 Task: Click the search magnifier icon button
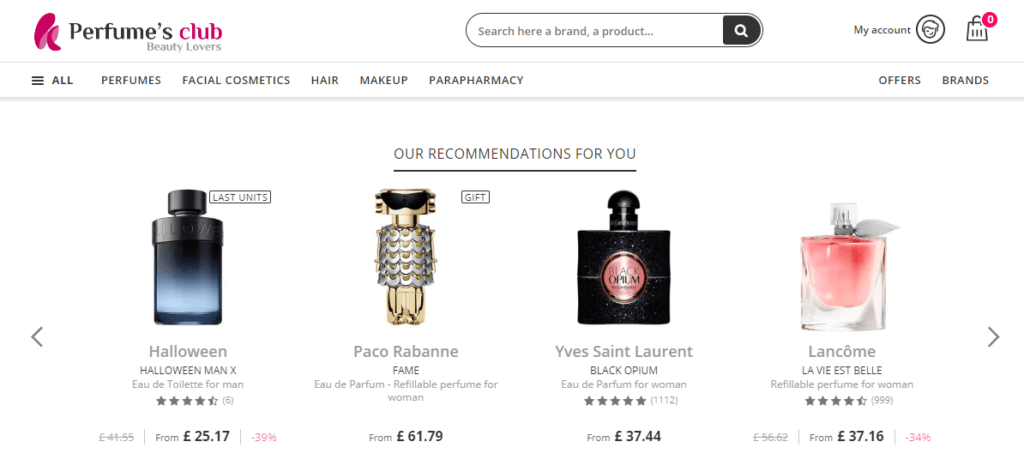[x=741, y=31]
